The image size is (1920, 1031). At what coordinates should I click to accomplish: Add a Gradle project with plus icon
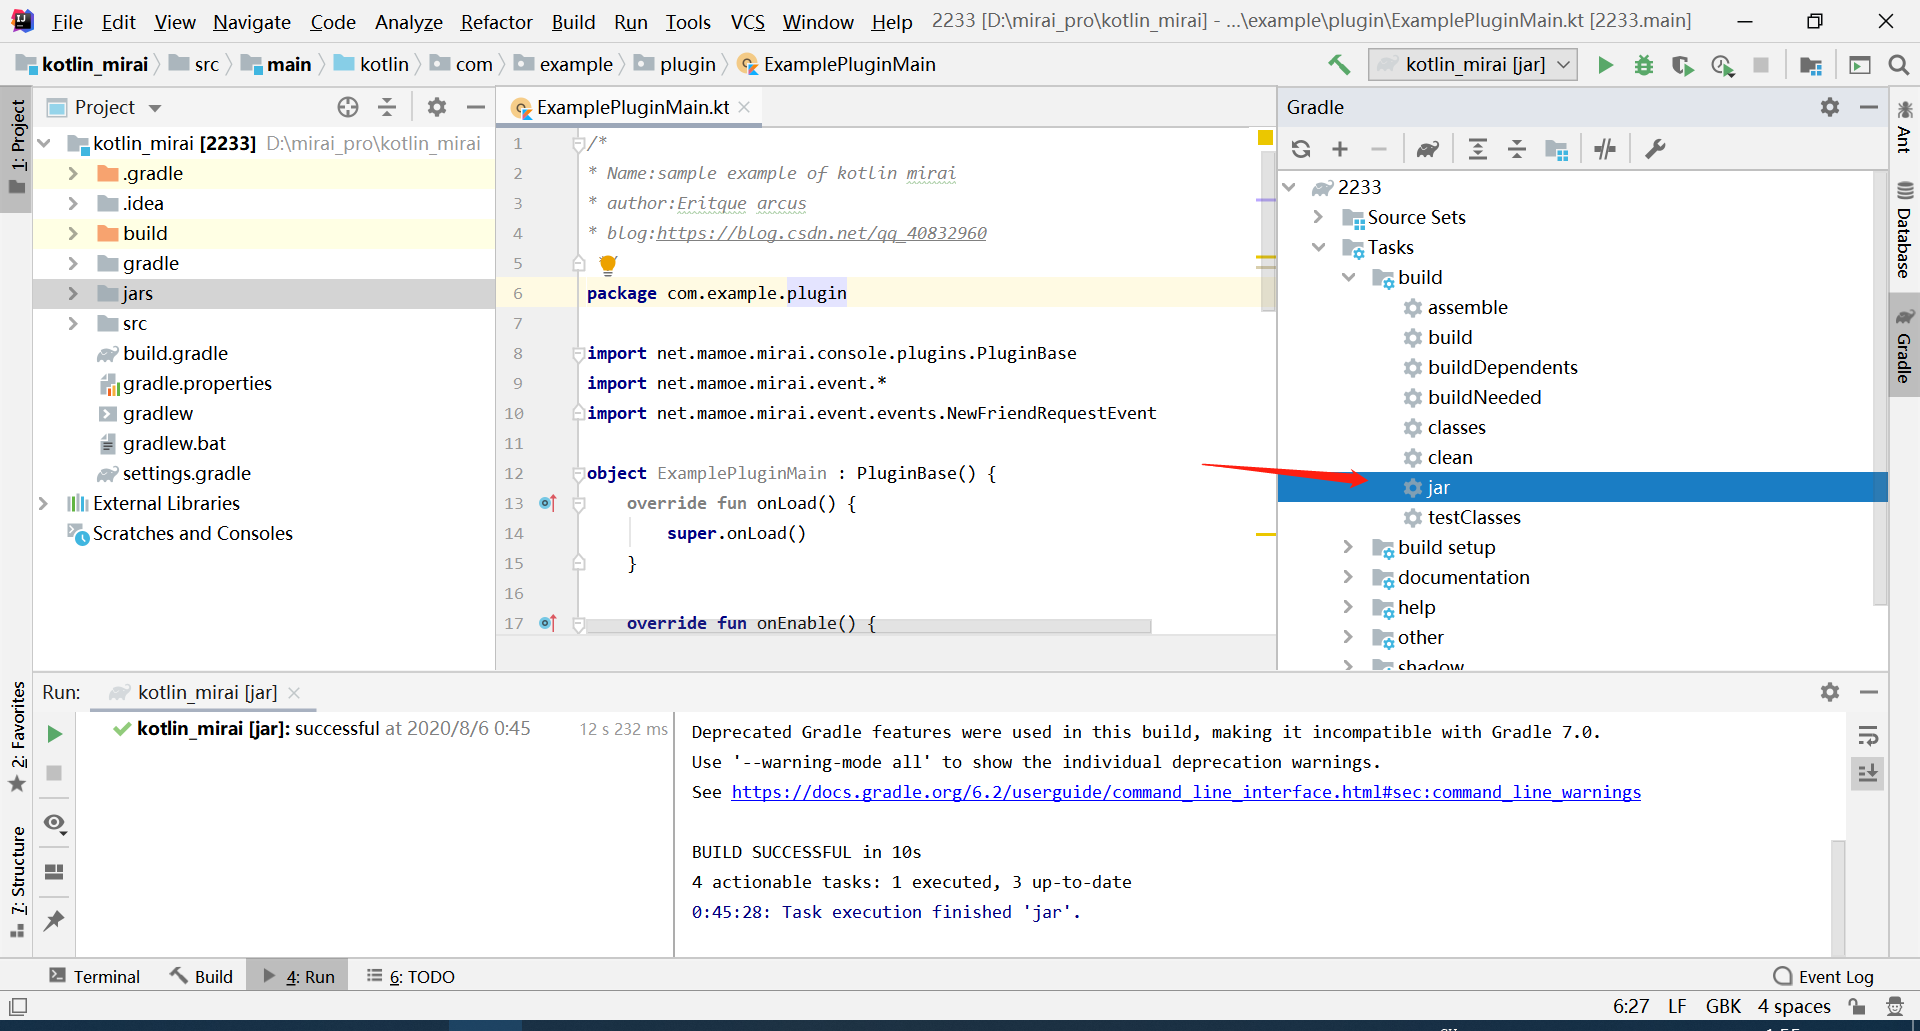tap(1340, 149)
